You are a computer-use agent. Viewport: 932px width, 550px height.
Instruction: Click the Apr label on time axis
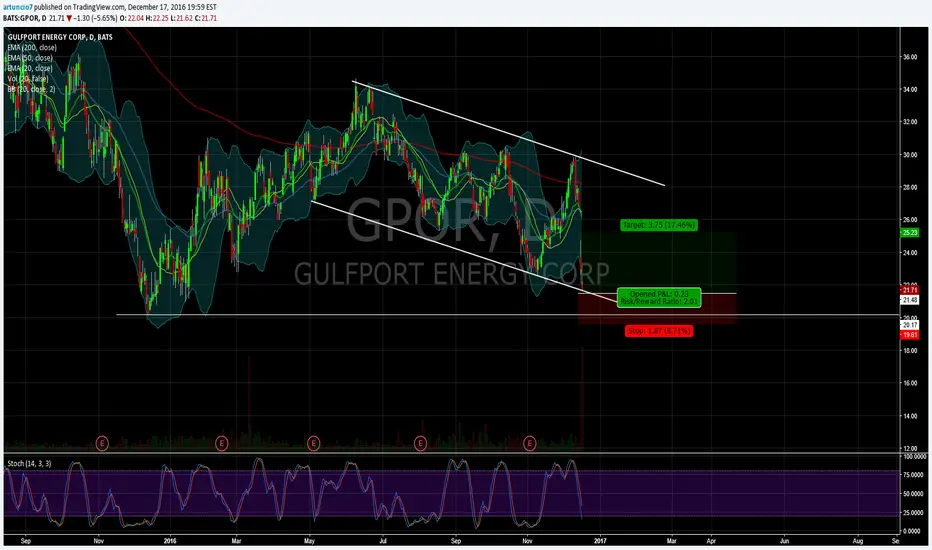point(711,541)
